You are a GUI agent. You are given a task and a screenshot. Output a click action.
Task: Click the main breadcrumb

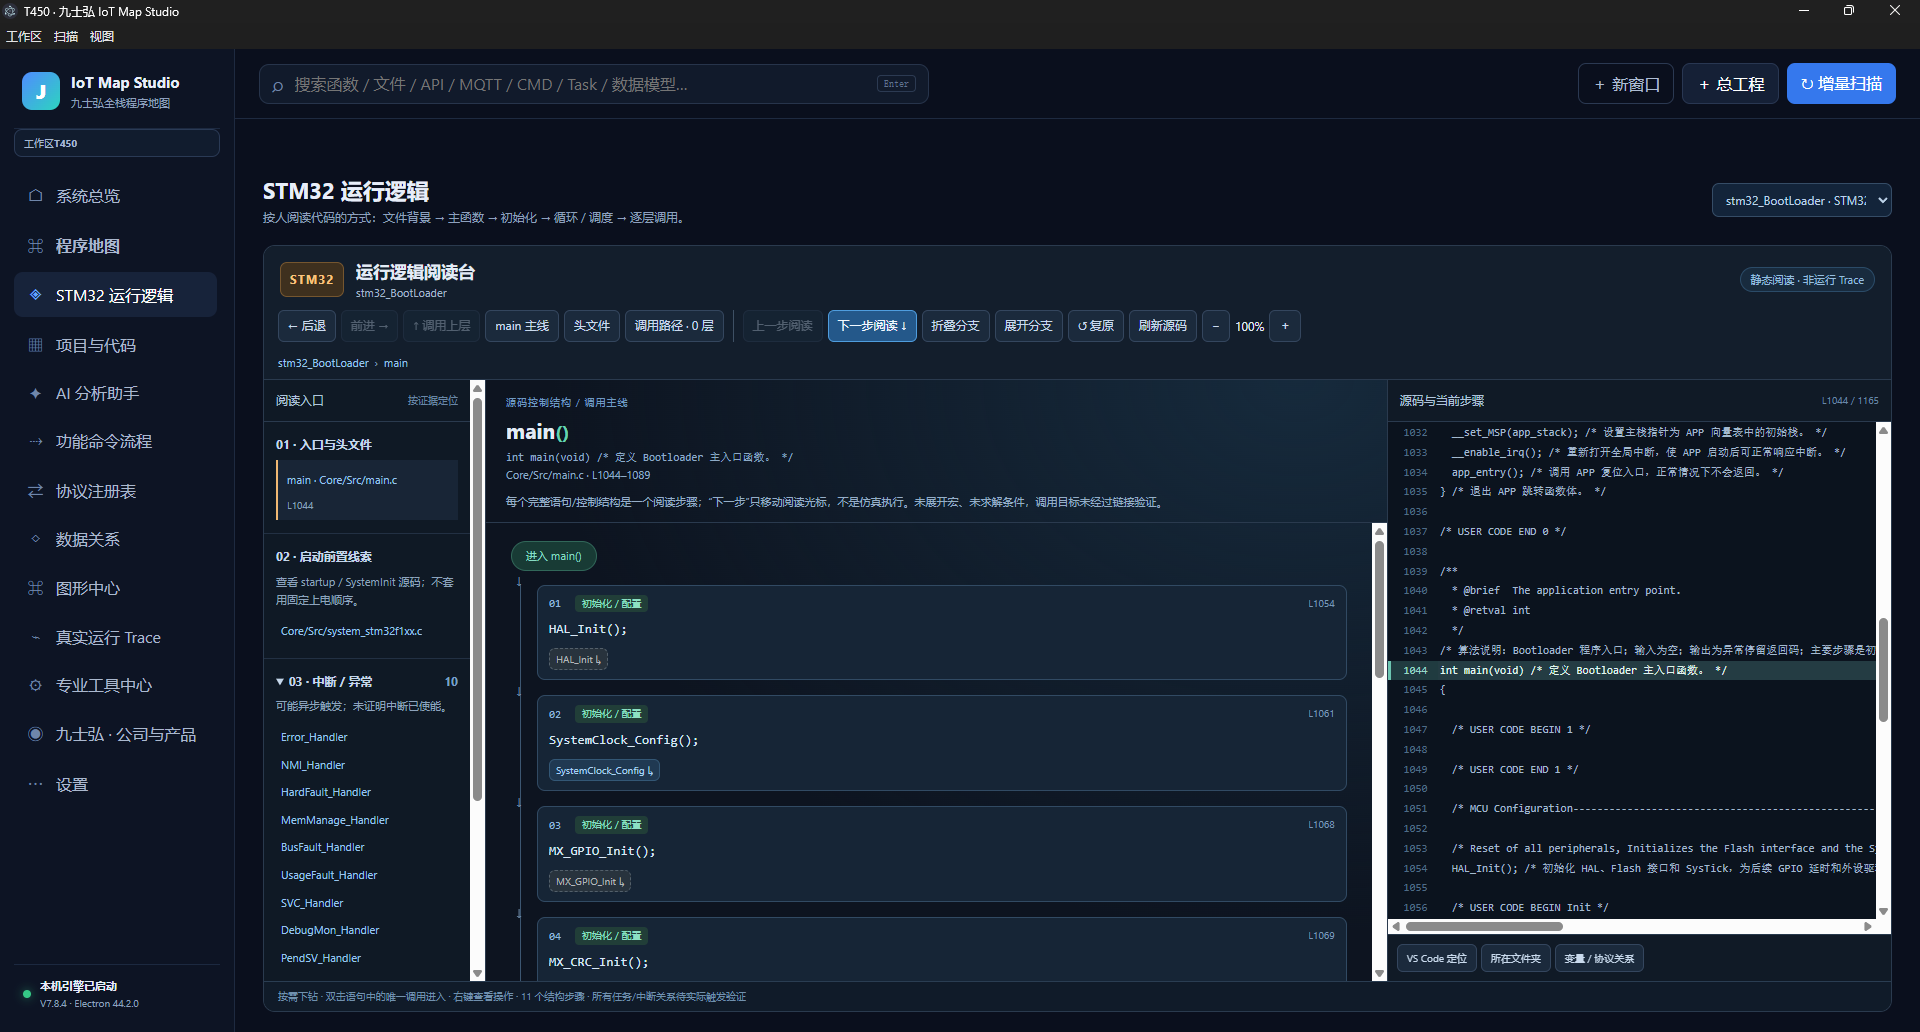click(x=396, y=363)
